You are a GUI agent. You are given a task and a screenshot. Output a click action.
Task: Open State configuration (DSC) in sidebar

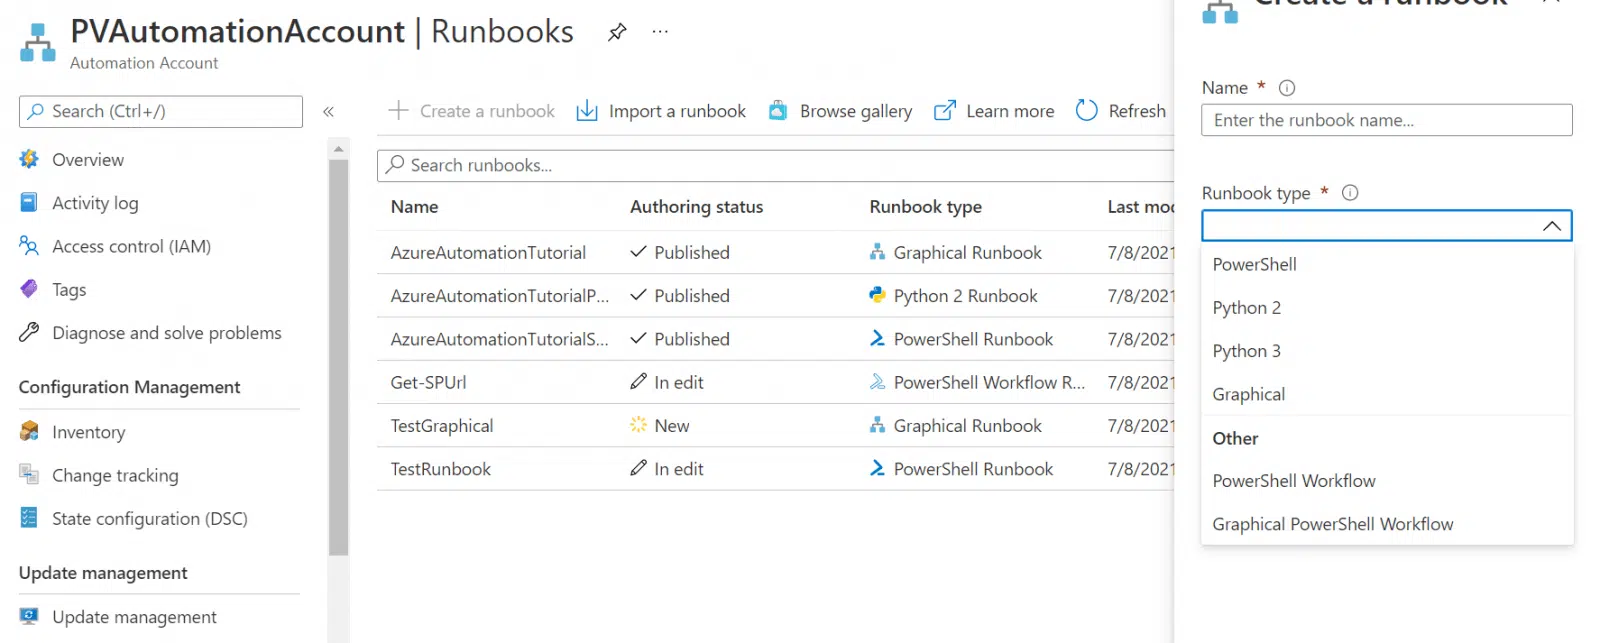point(150,518)
